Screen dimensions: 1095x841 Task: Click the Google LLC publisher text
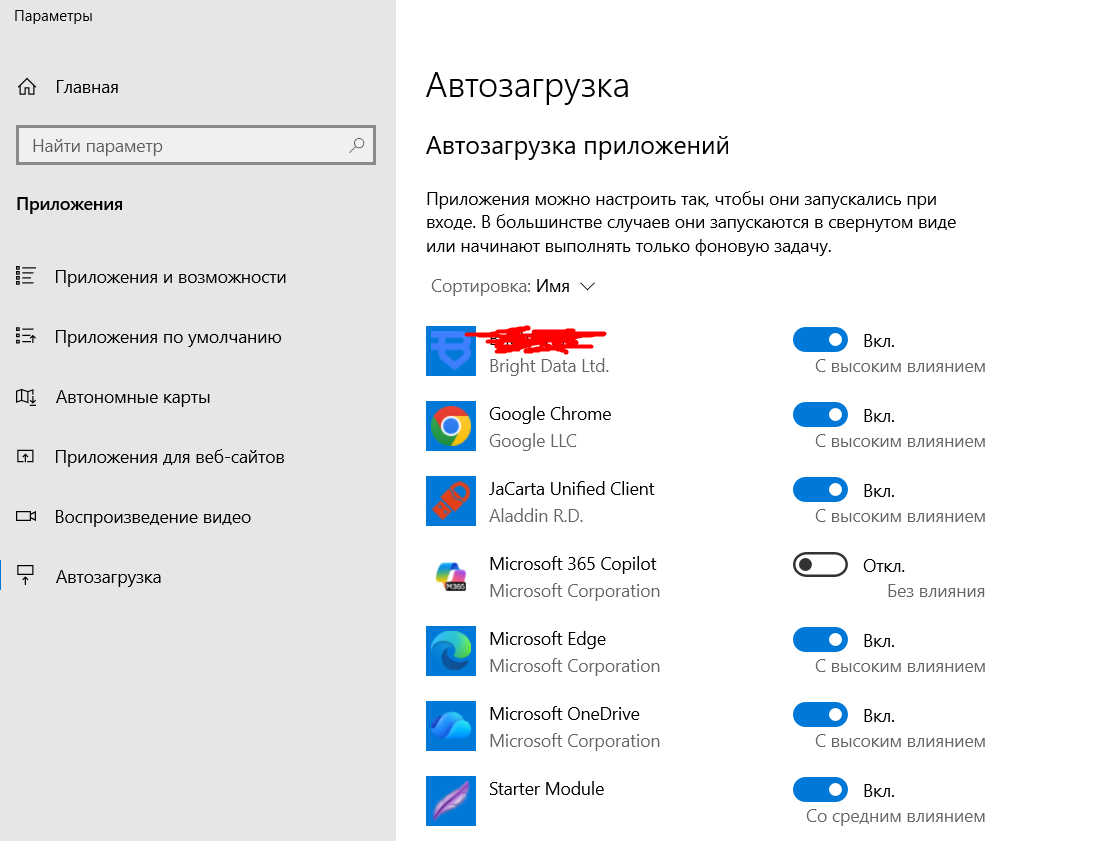coord(533,441)
